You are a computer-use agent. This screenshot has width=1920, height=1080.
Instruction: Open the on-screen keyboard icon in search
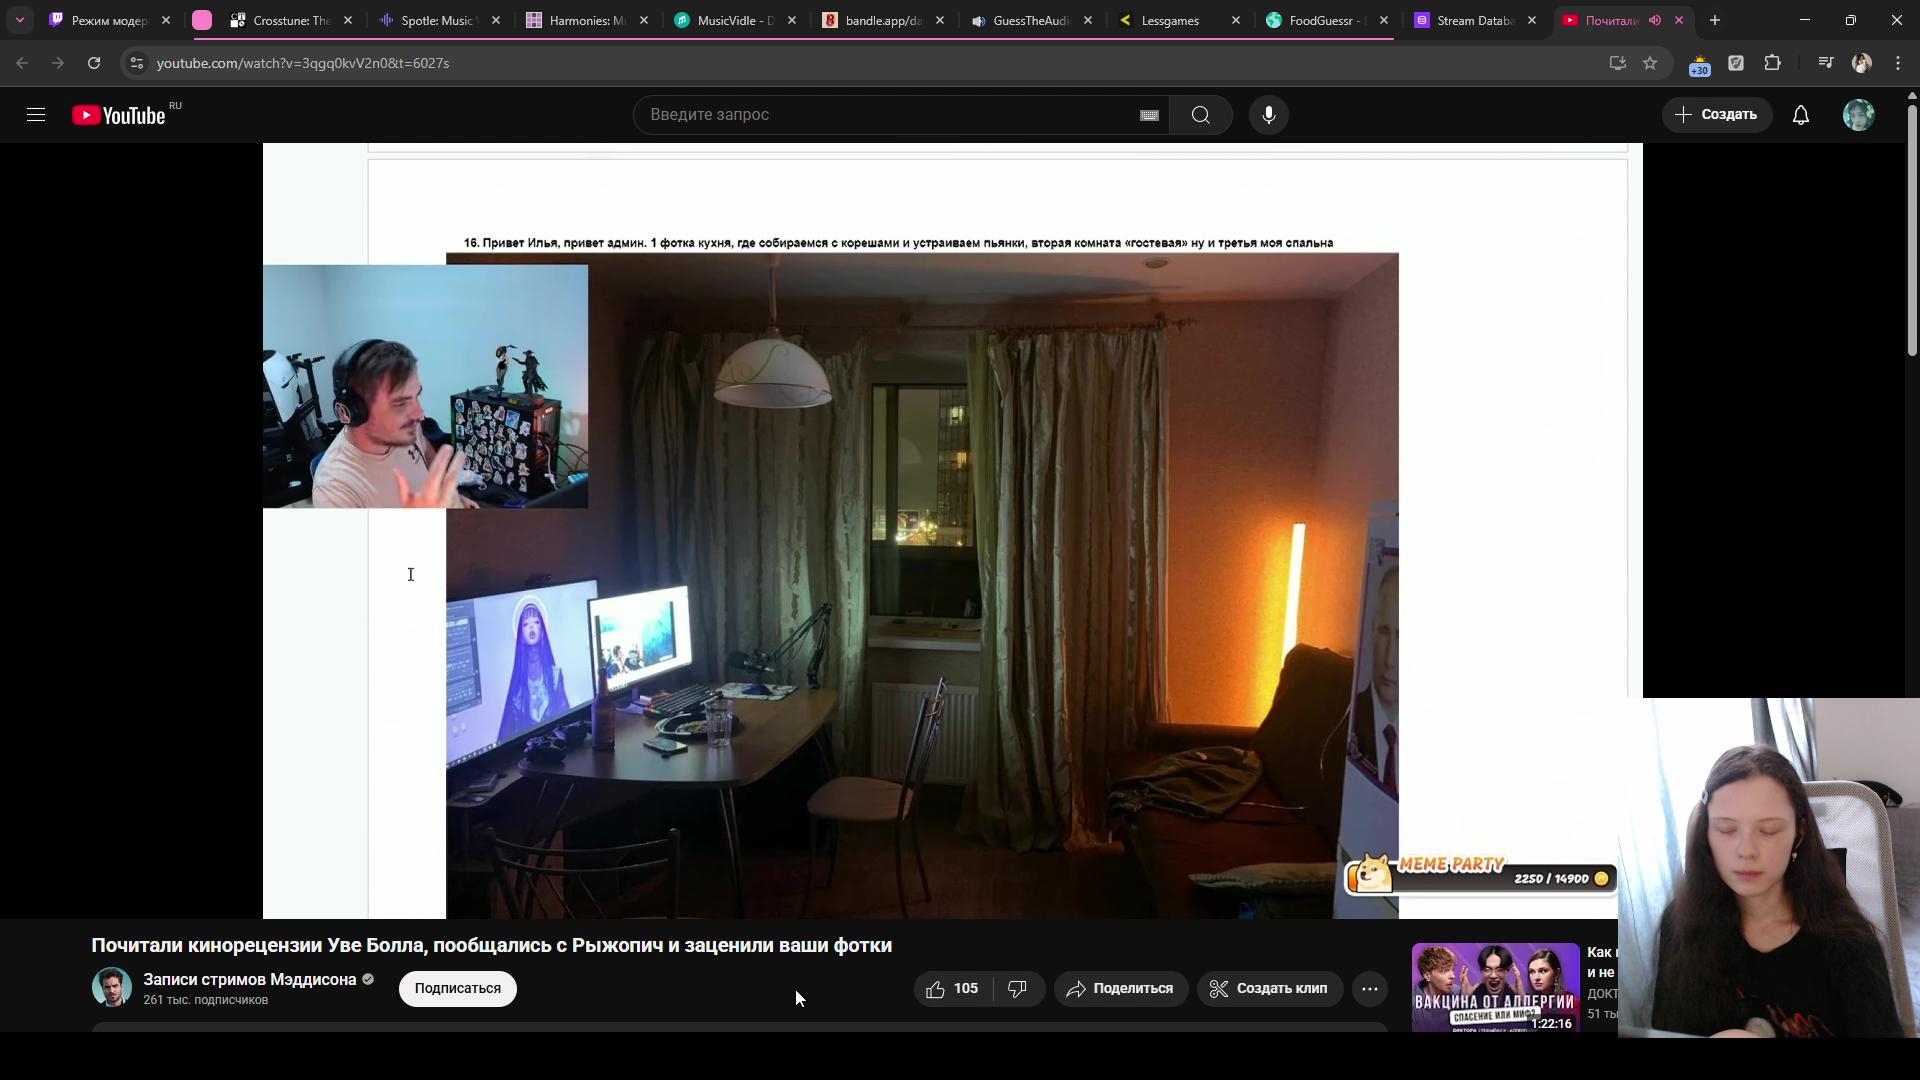click(x=1149, y=115)
